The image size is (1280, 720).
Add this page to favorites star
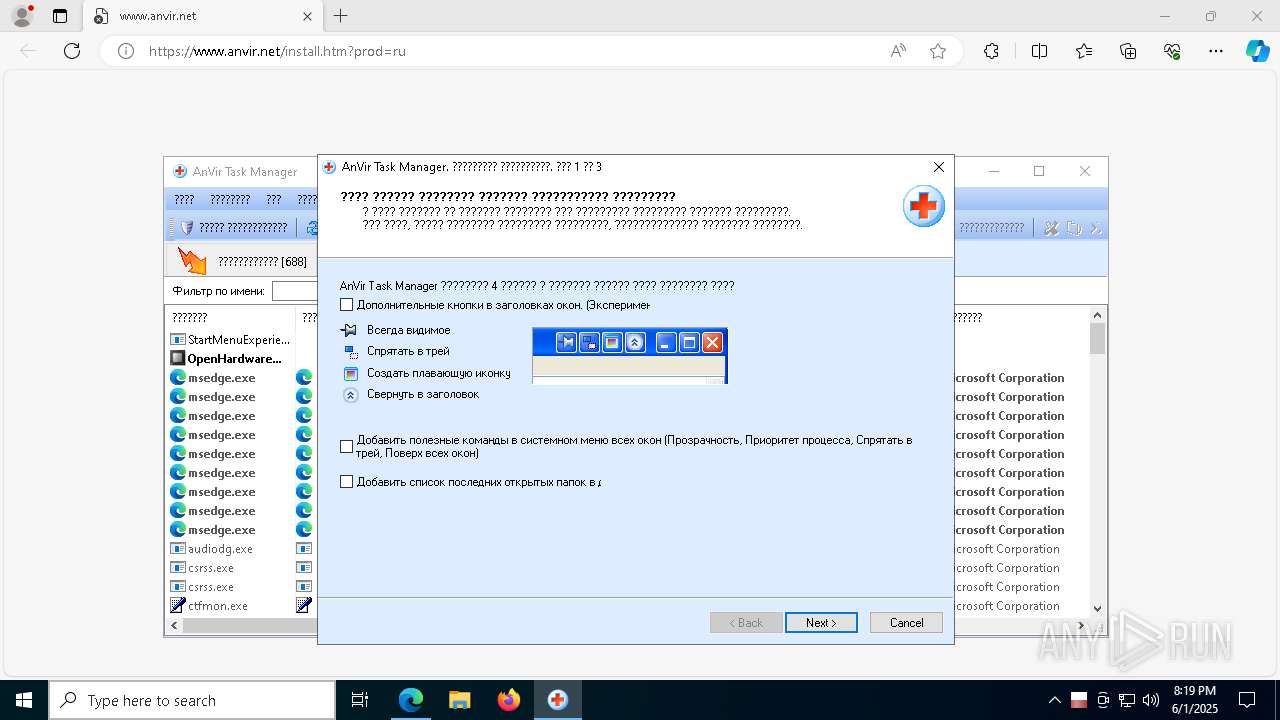[938, 51]
